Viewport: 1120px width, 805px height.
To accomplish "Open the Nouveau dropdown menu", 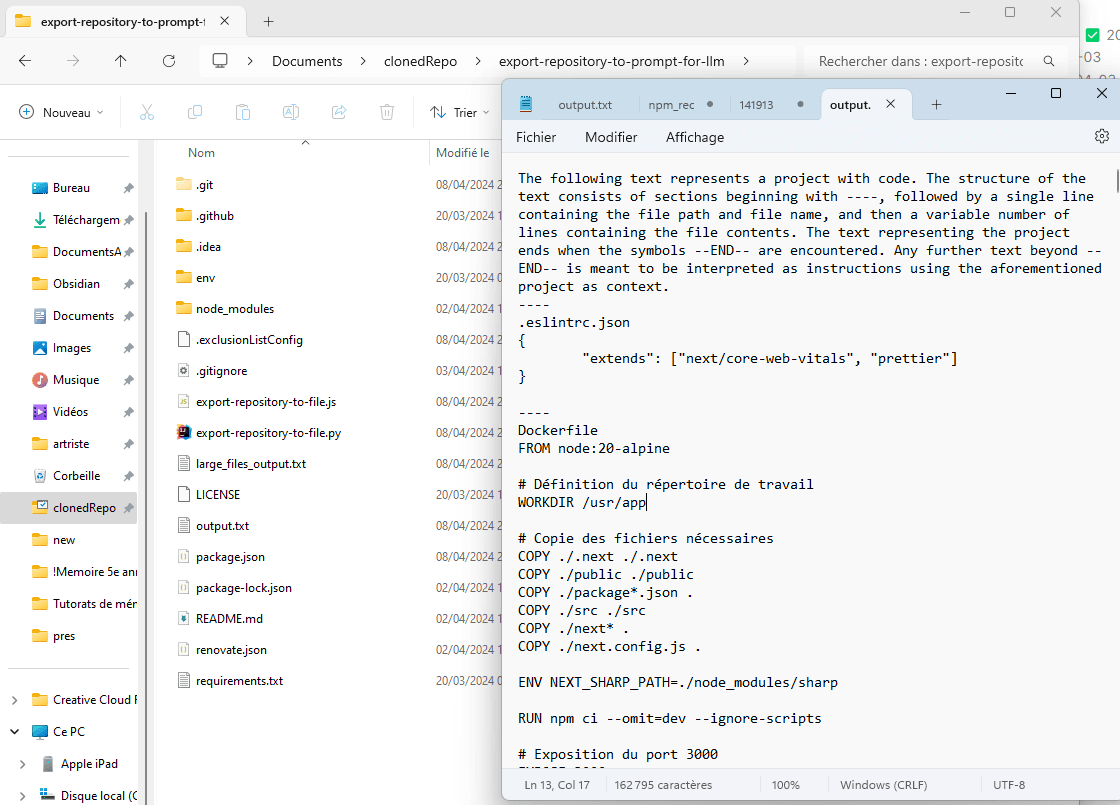I will point(61,113).
